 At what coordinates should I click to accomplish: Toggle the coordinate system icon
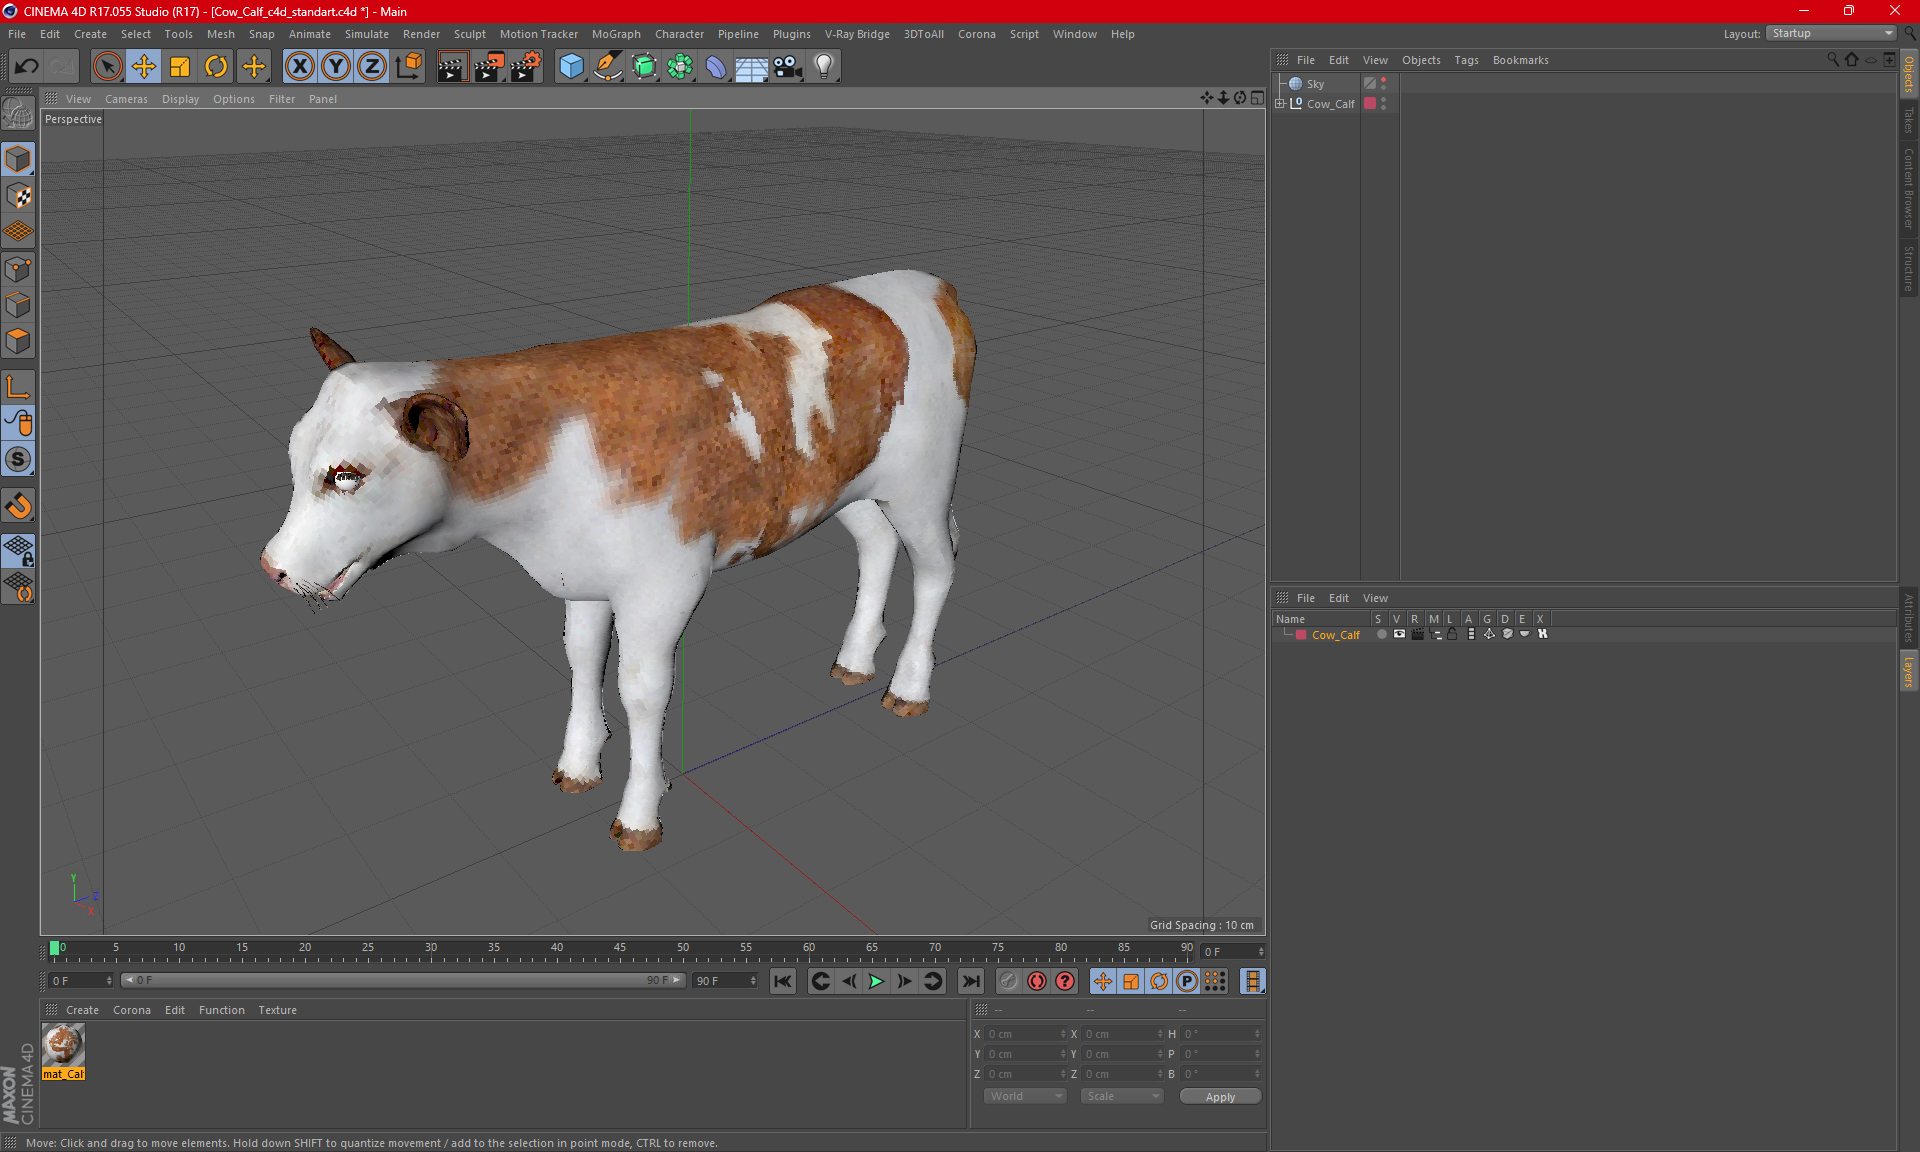pos(409,67)
